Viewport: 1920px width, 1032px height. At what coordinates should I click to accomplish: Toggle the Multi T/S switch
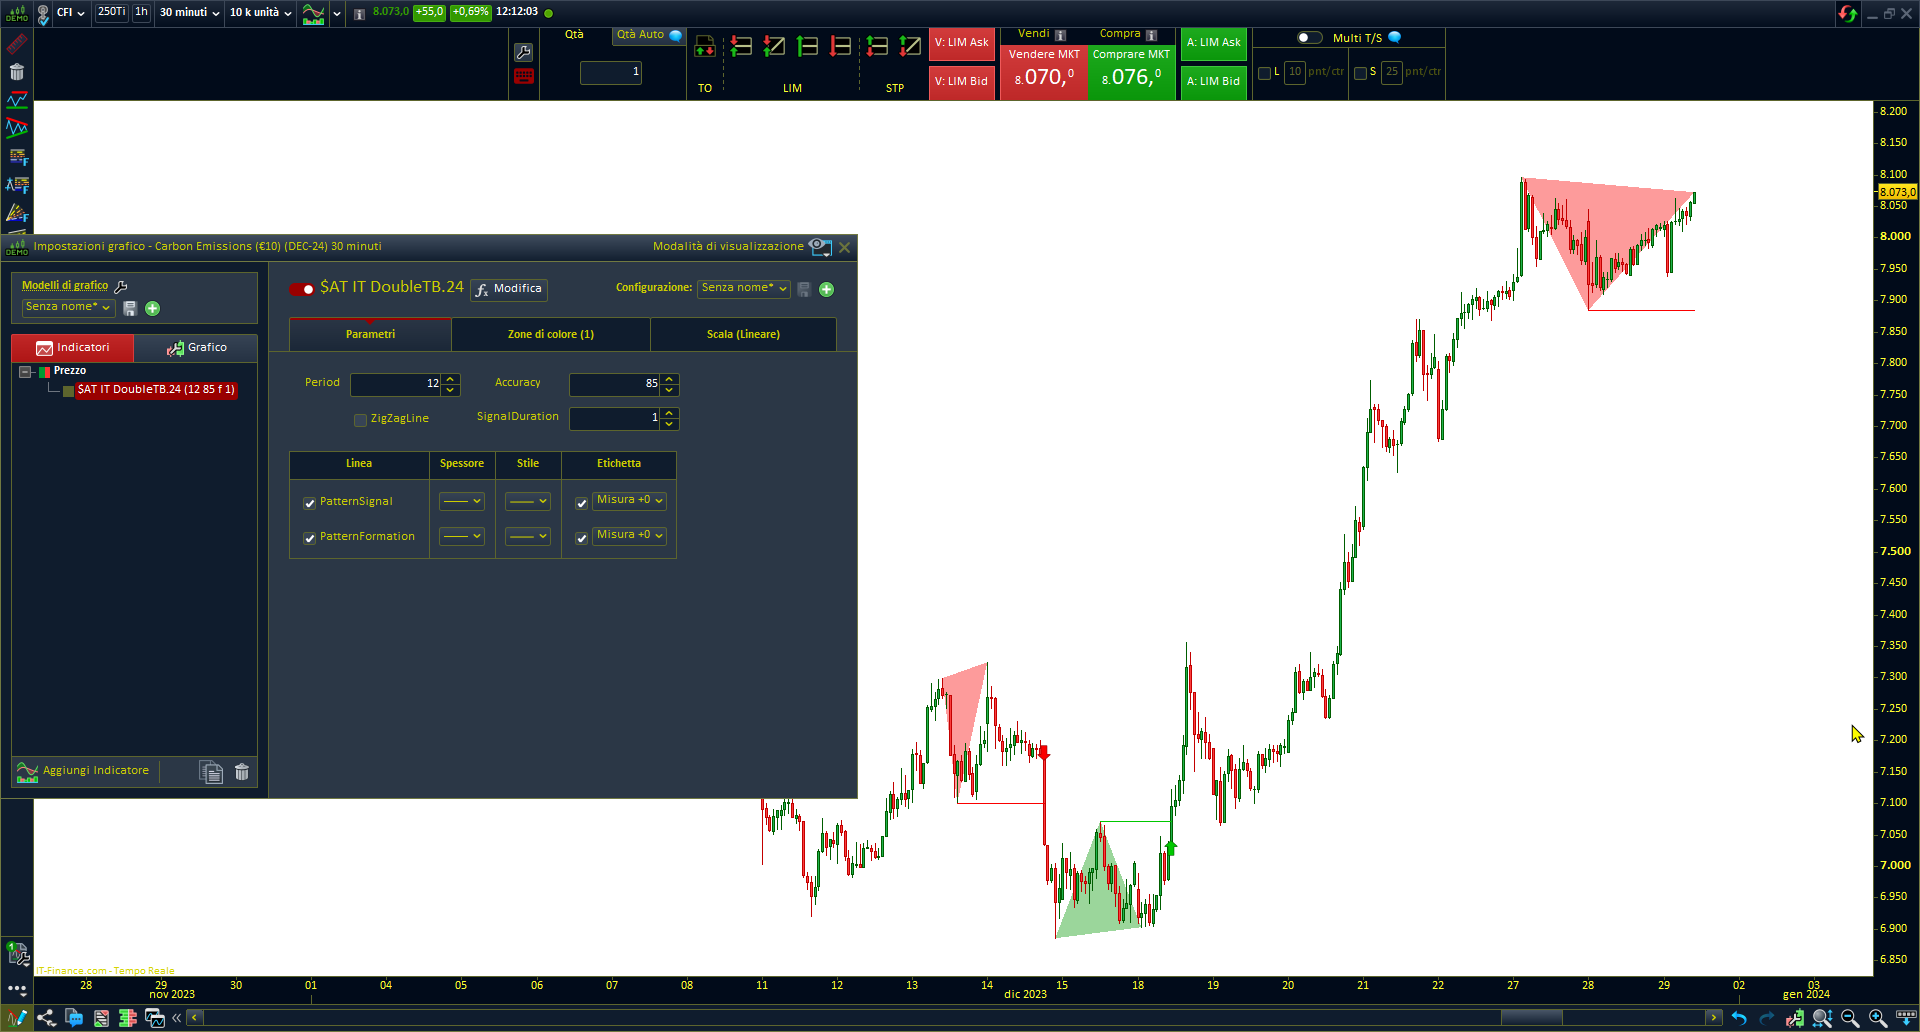(1309, 38)
